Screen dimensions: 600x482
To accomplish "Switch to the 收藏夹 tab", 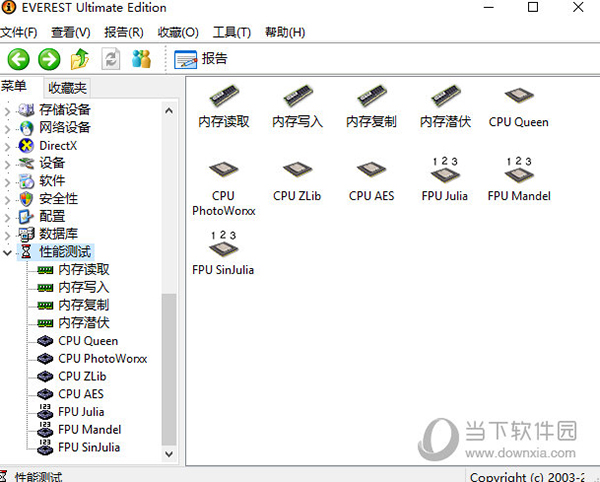I will coord(67,88).
